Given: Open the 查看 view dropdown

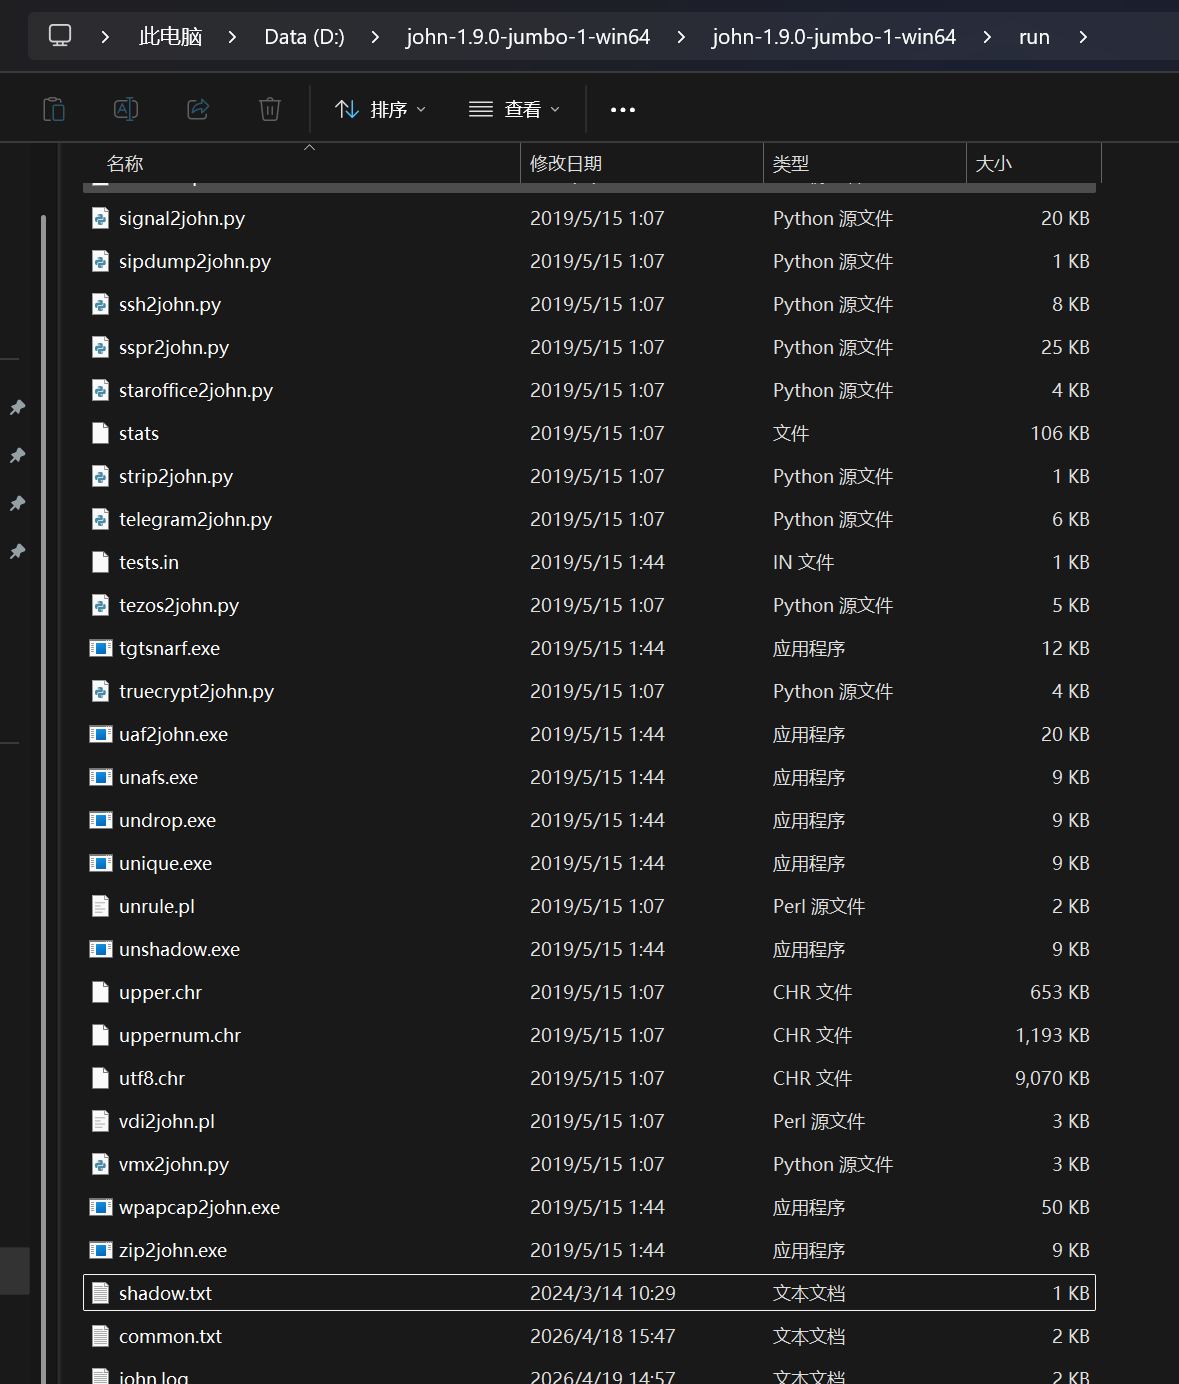Looking at the screenshot, I should [514, 109].
